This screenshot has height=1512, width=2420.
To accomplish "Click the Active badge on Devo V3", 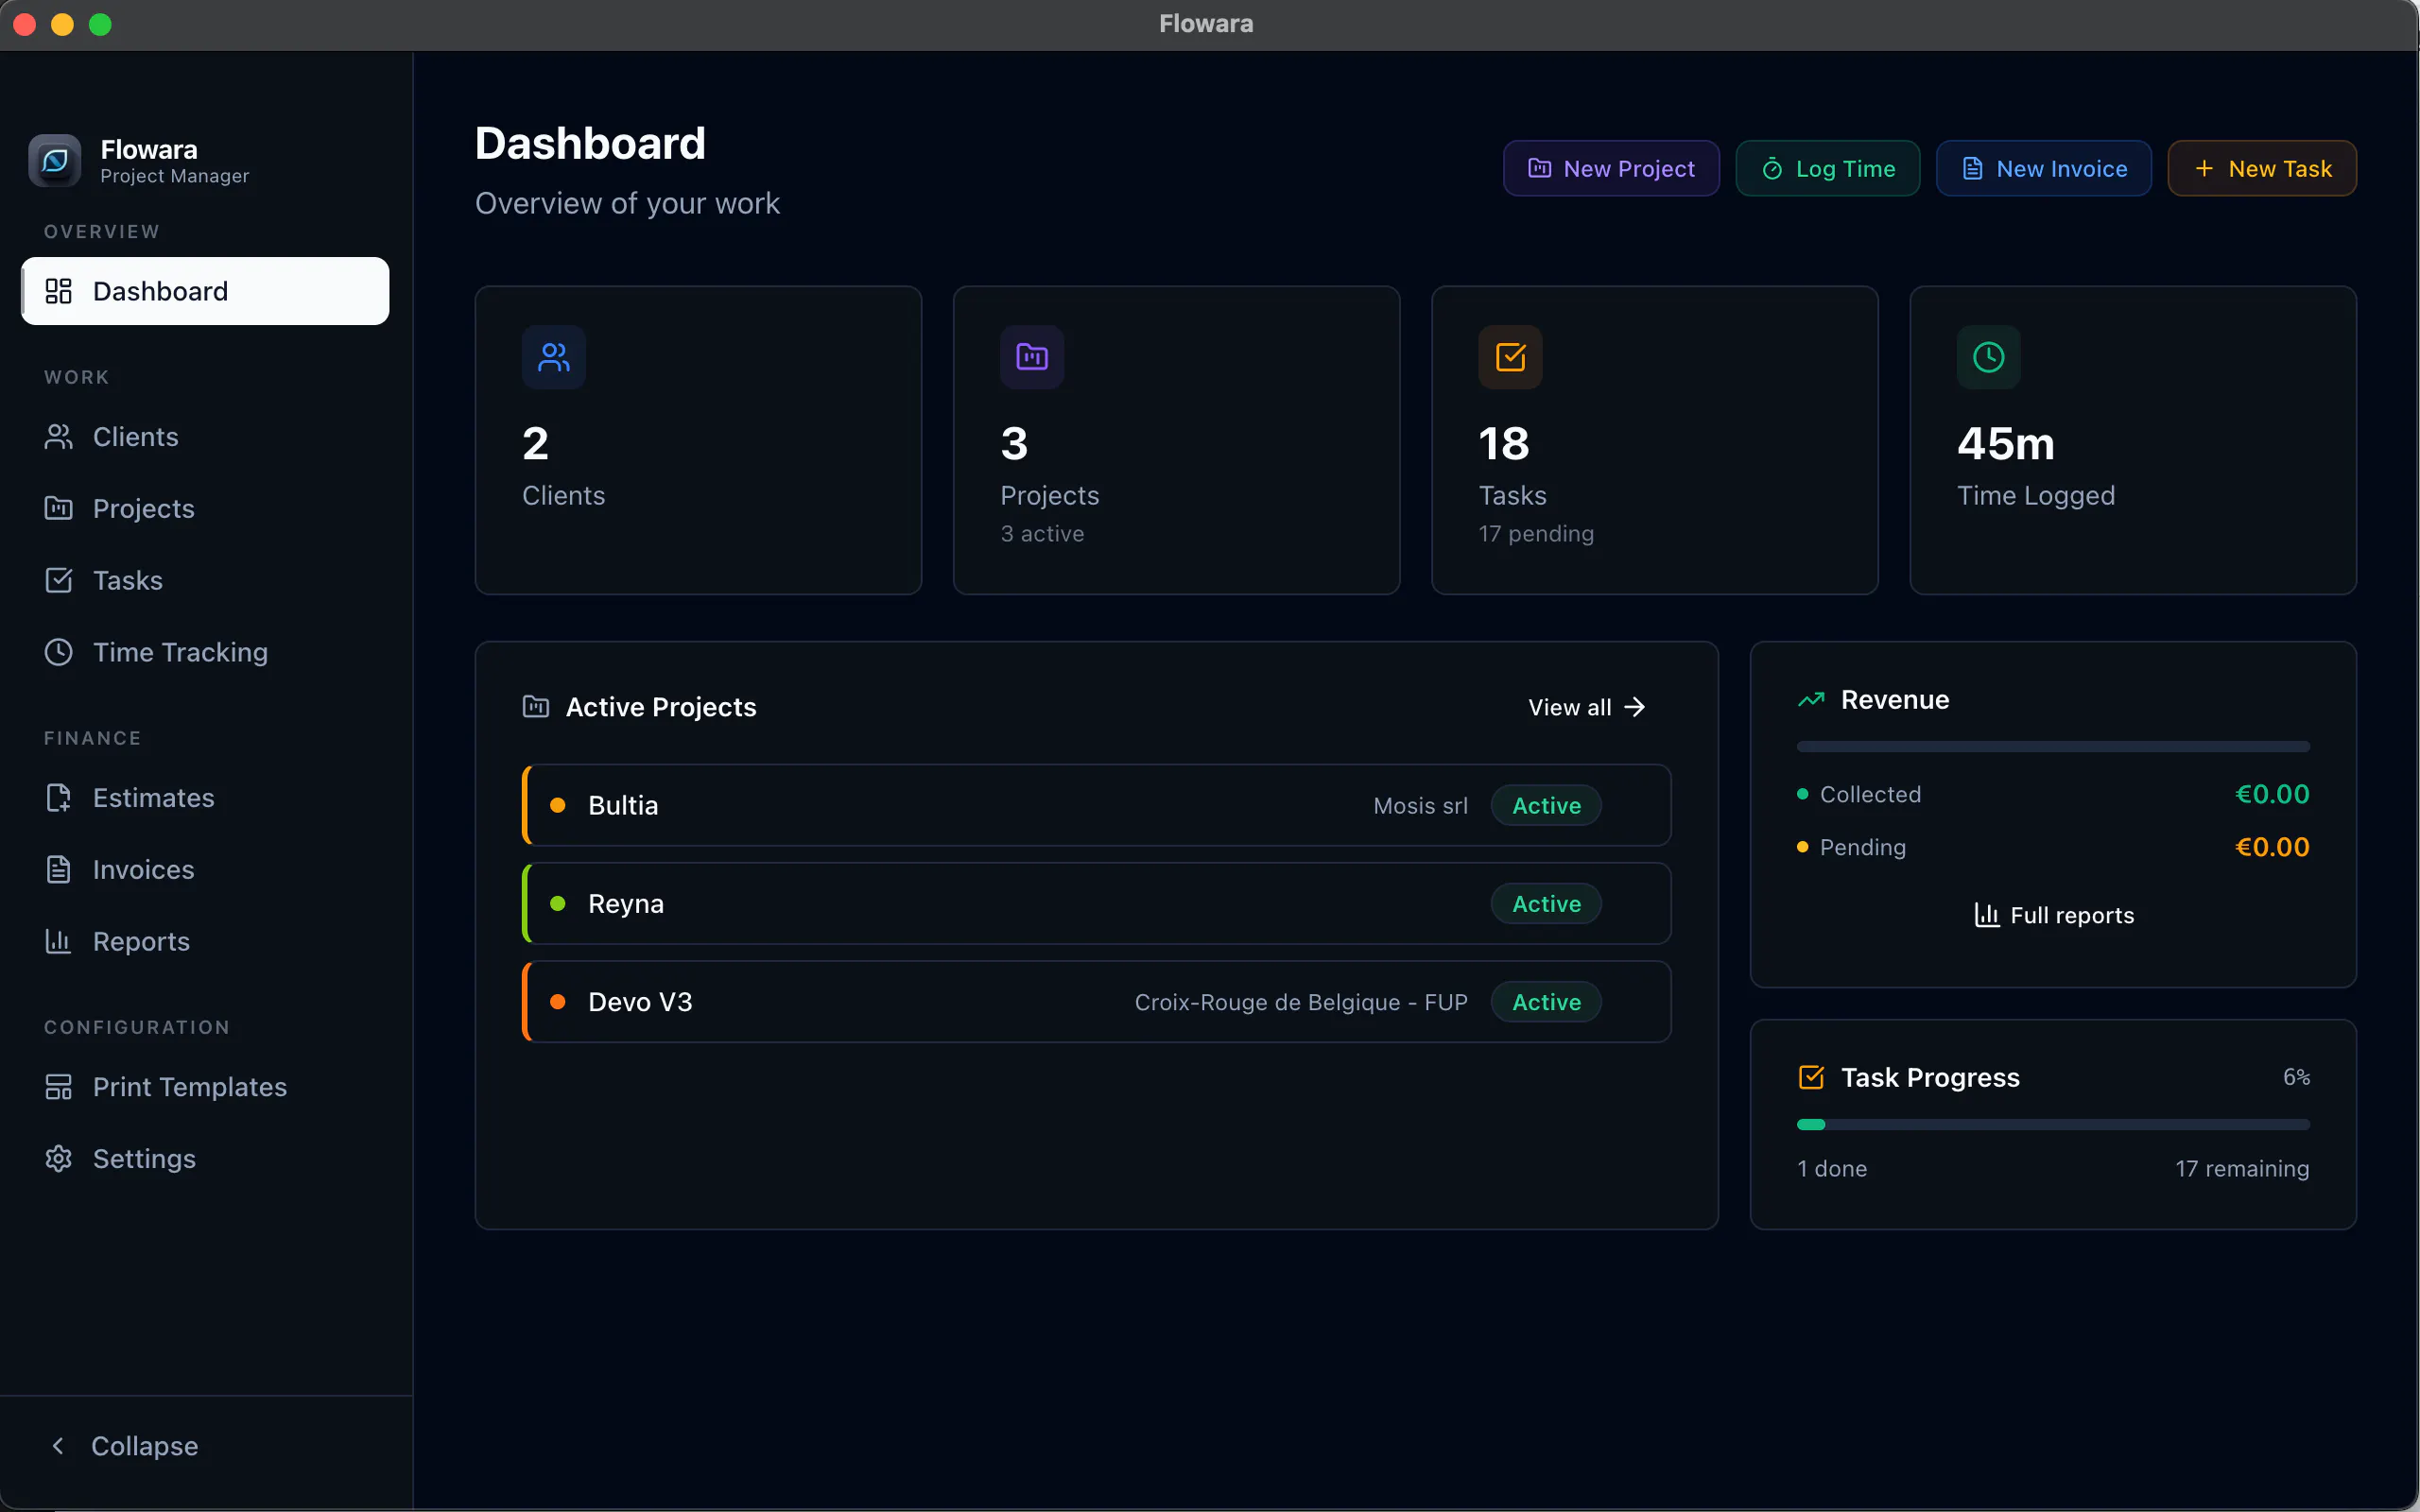I will pyautogui.click(x=1546, y=1001).
